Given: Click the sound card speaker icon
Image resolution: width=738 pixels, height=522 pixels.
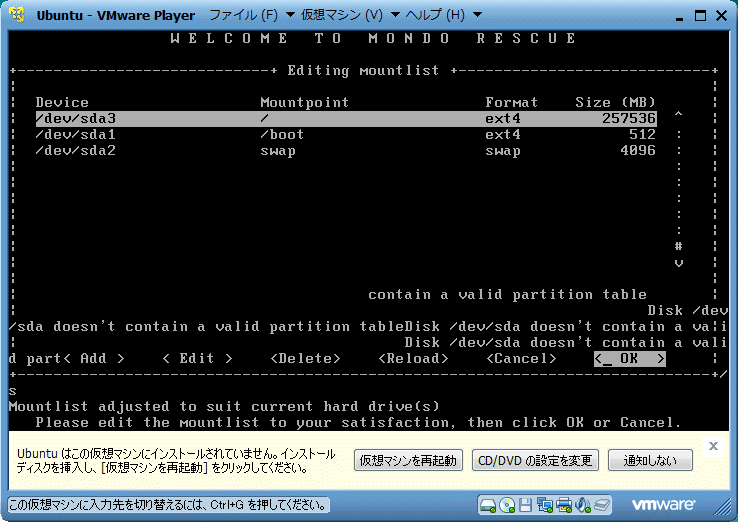Looking at the screenshot, I should [584, 503].
